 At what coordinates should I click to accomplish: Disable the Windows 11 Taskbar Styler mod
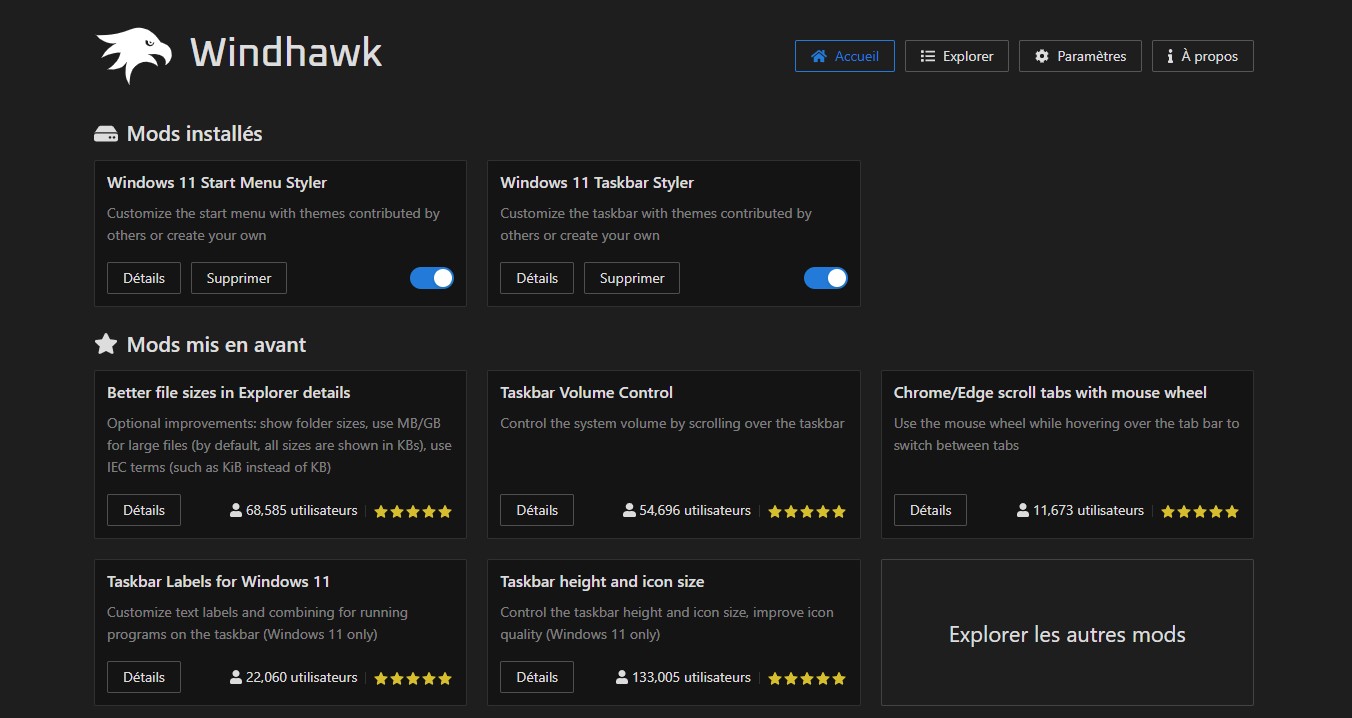(x=826, y=278)
